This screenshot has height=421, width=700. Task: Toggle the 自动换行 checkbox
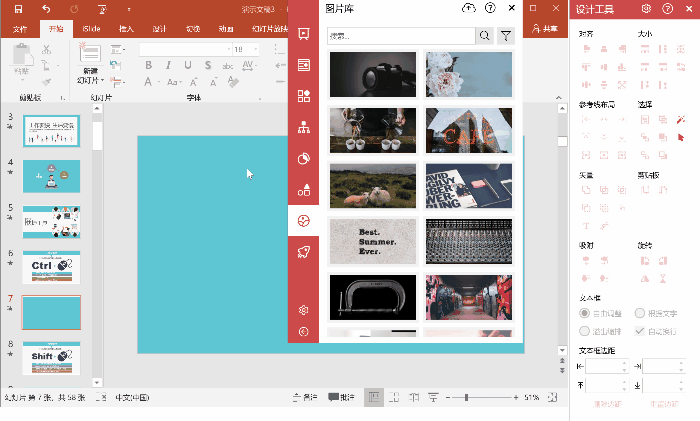[640, 331]
